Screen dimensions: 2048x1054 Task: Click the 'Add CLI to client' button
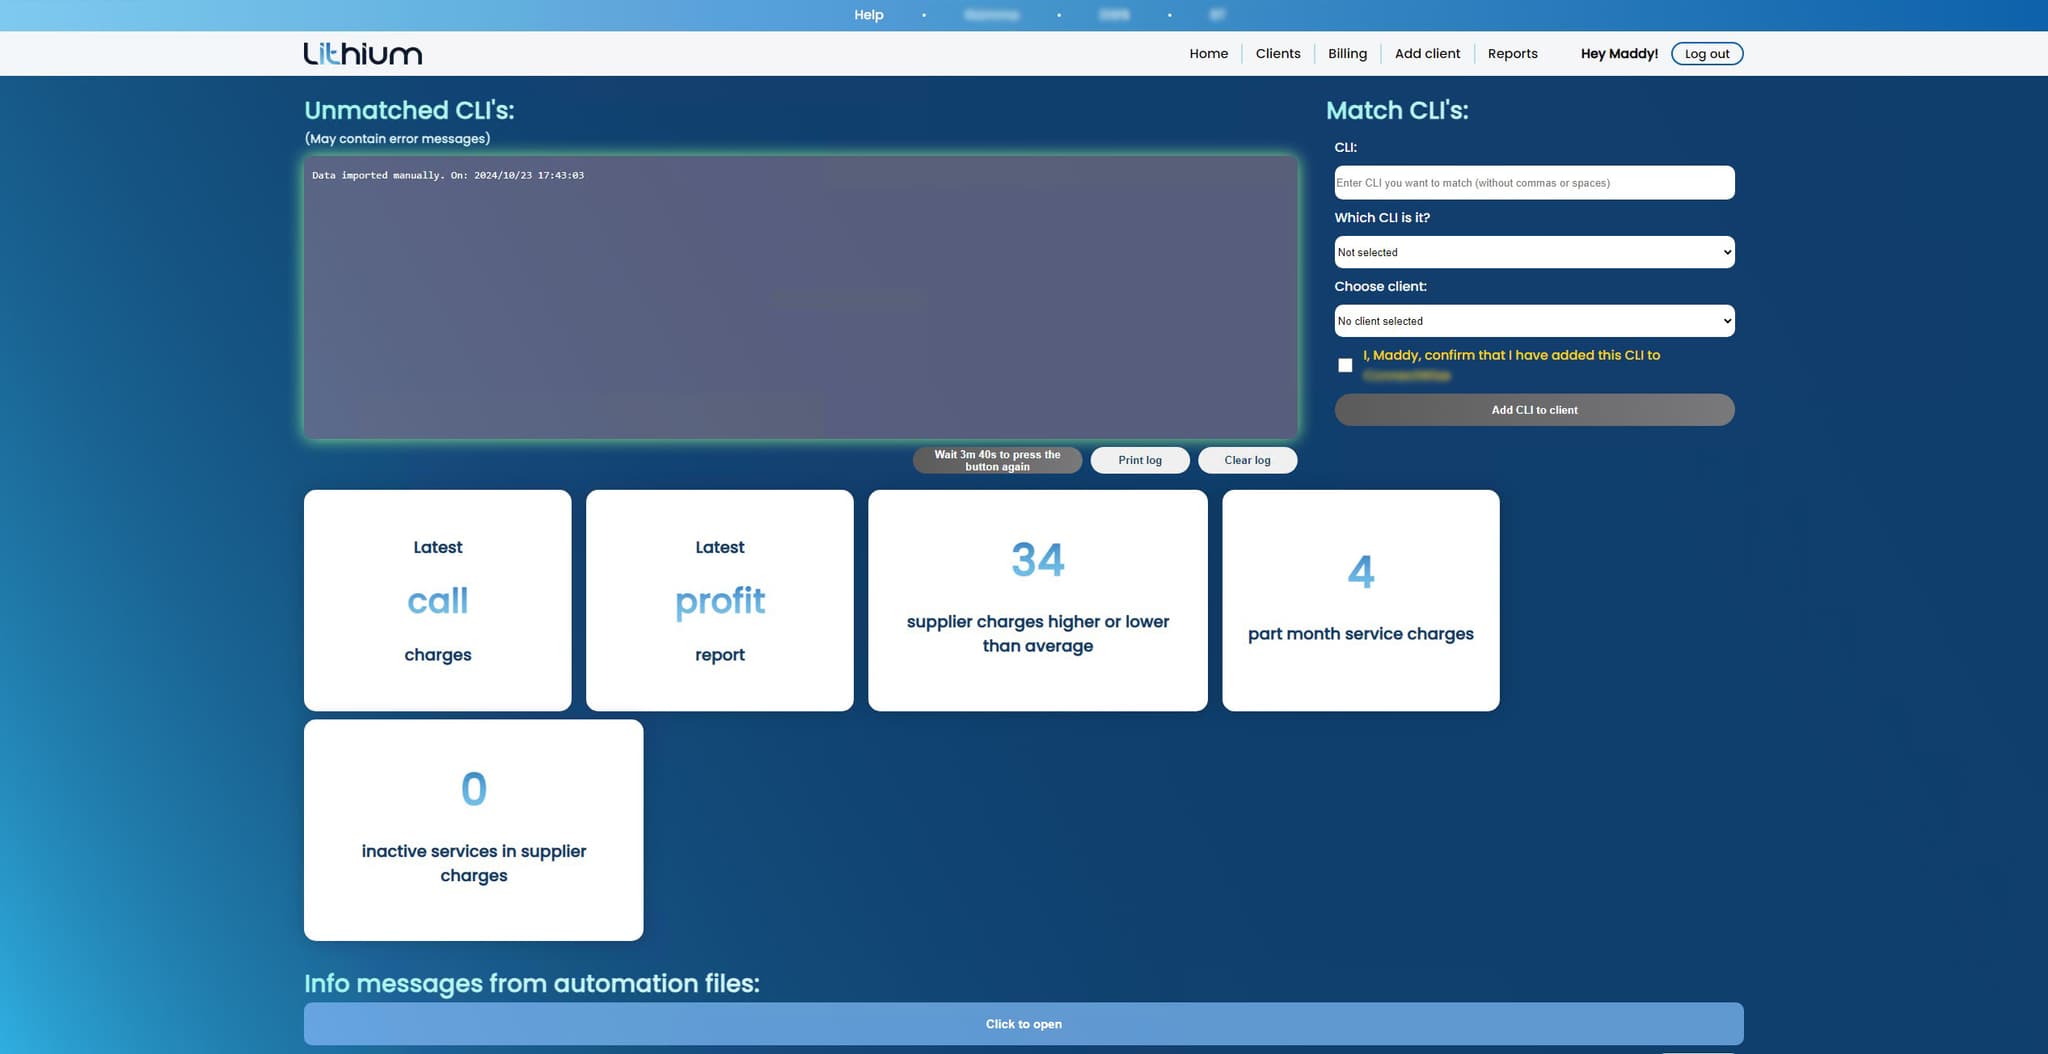coord(1533,410)
